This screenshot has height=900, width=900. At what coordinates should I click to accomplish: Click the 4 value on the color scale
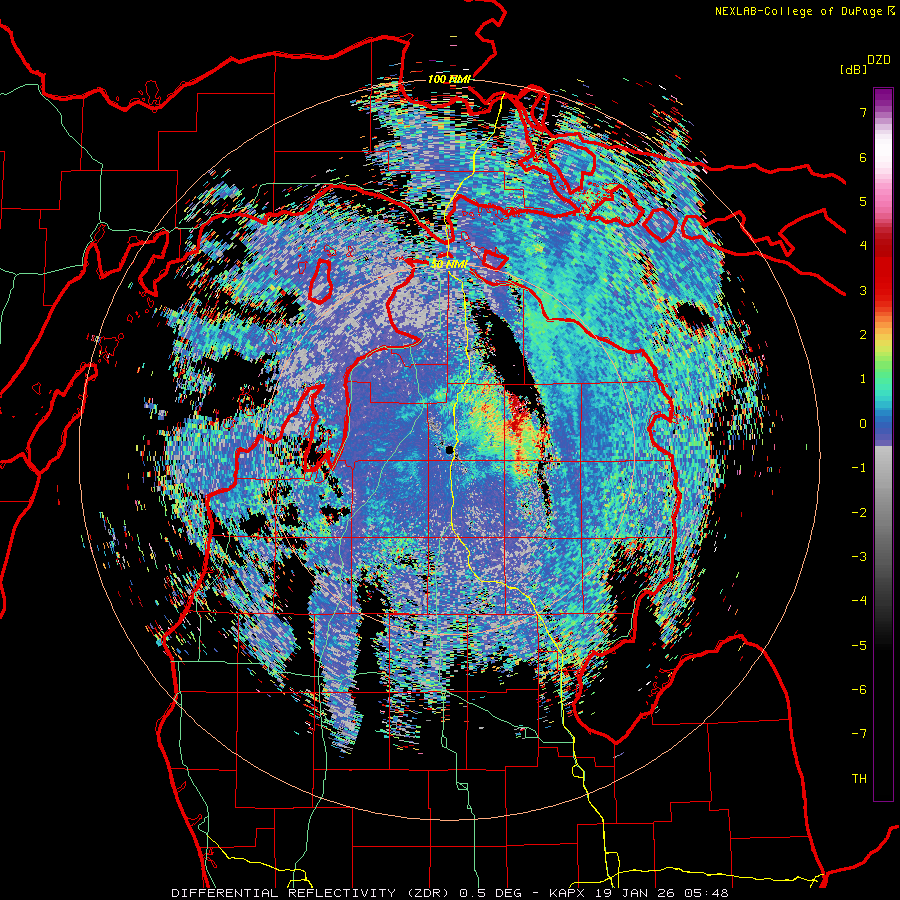click(863, 246)
